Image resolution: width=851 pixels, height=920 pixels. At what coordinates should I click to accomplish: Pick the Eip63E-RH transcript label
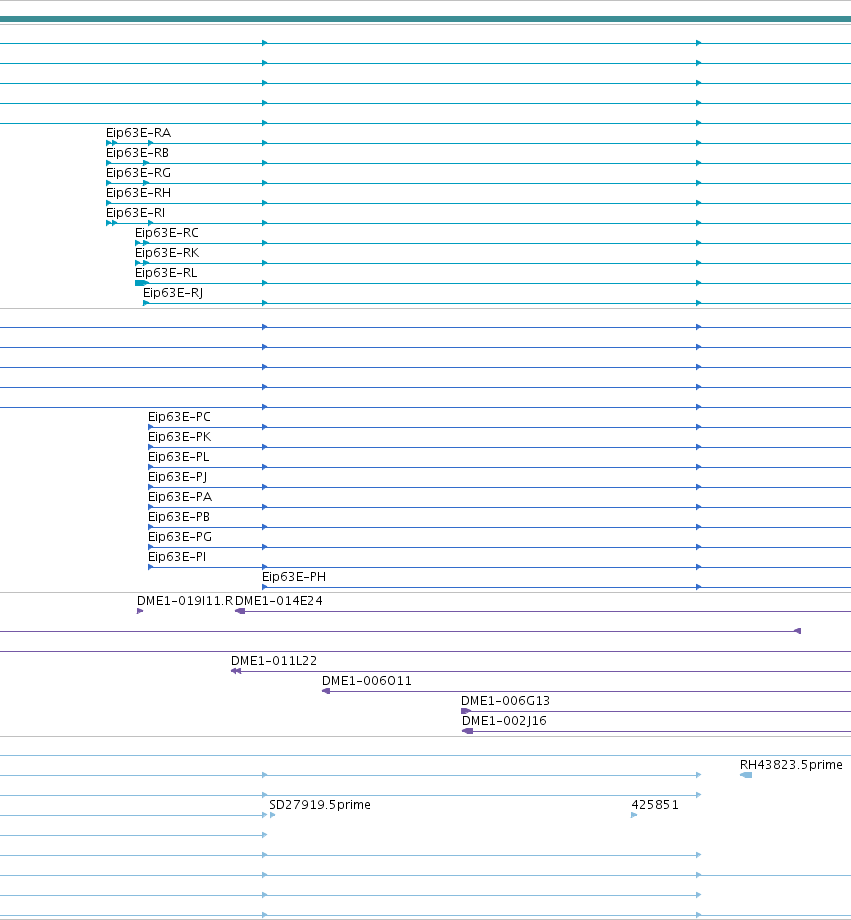coord(139,193)
